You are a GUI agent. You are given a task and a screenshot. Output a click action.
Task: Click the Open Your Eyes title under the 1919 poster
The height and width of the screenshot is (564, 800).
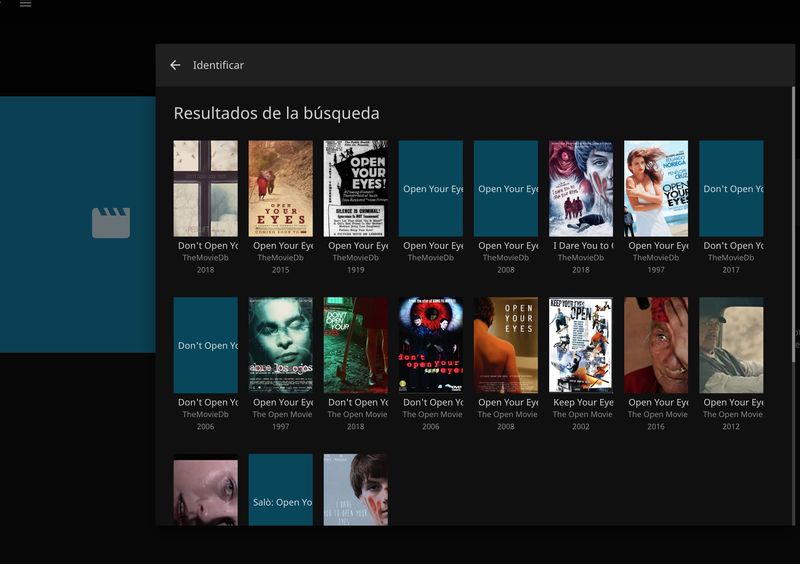tap(355, 245)
